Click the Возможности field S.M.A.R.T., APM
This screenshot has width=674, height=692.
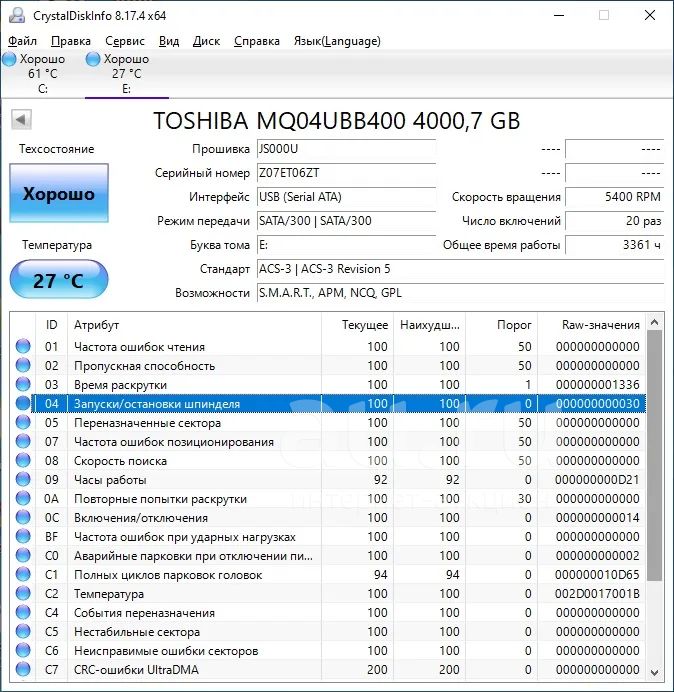point(460,292)
